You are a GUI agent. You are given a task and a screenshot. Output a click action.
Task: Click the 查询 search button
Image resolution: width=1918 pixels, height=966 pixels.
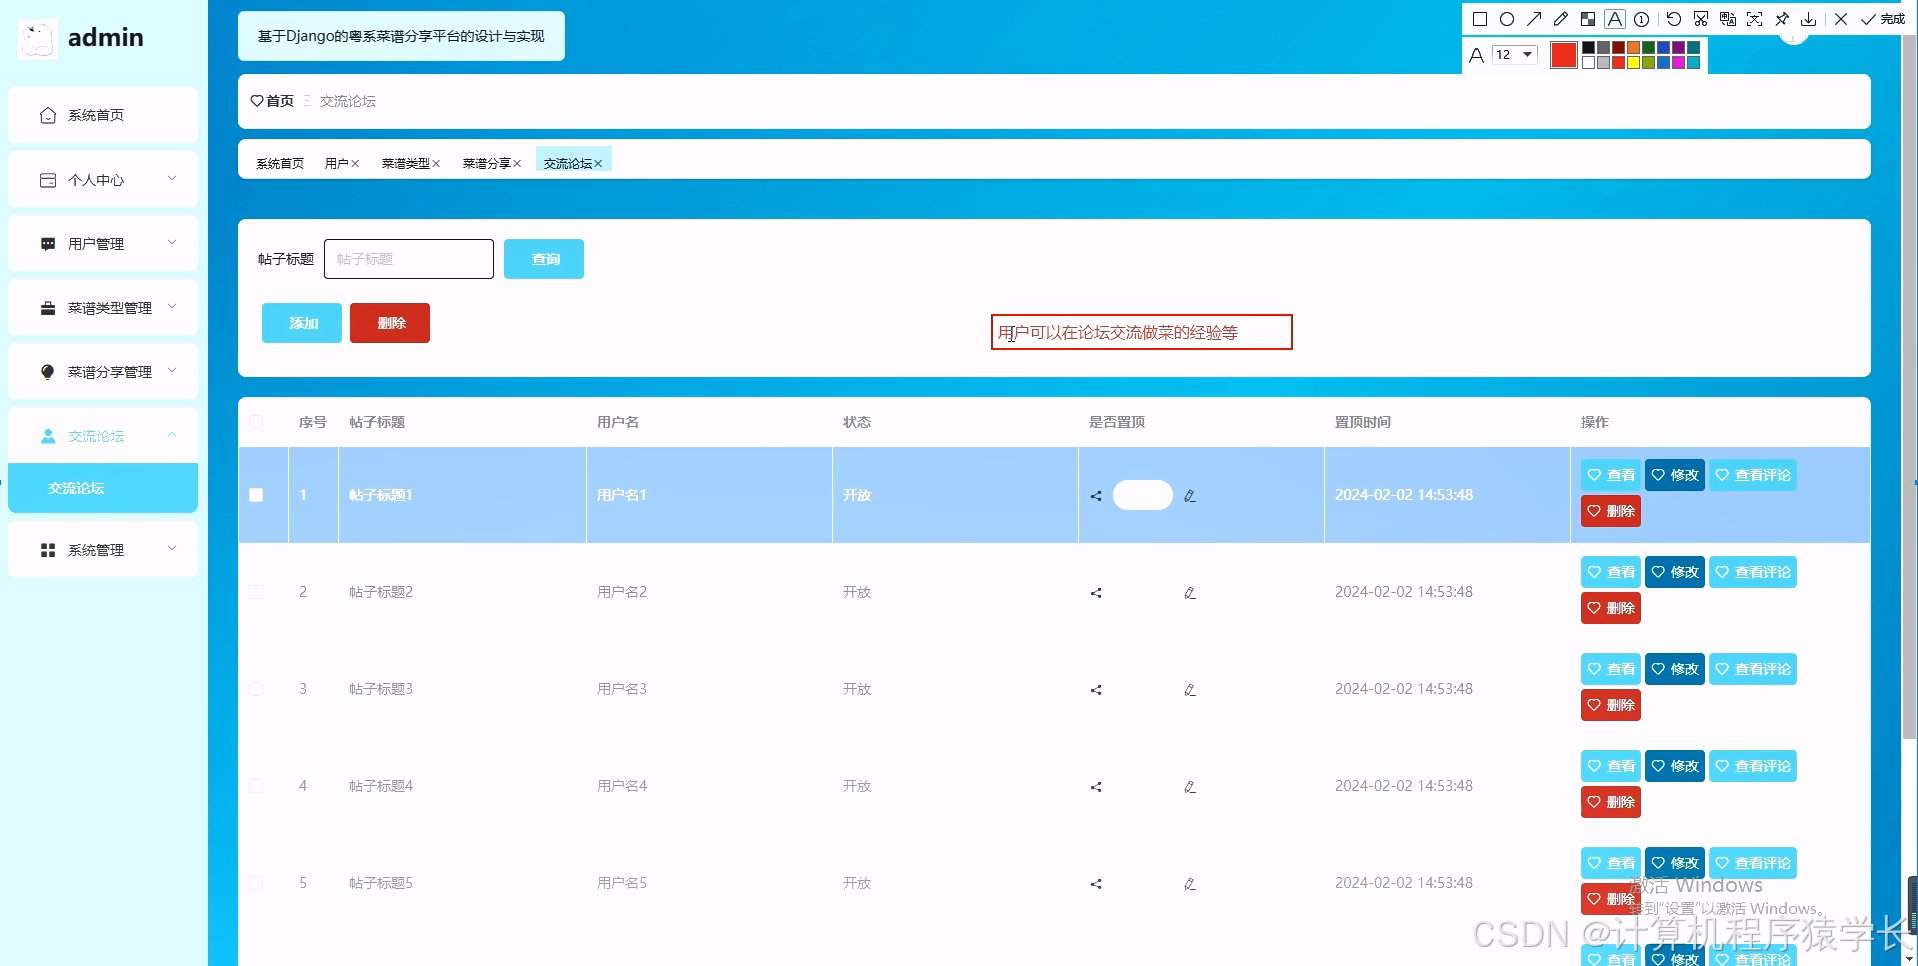[x=544, y=259]
